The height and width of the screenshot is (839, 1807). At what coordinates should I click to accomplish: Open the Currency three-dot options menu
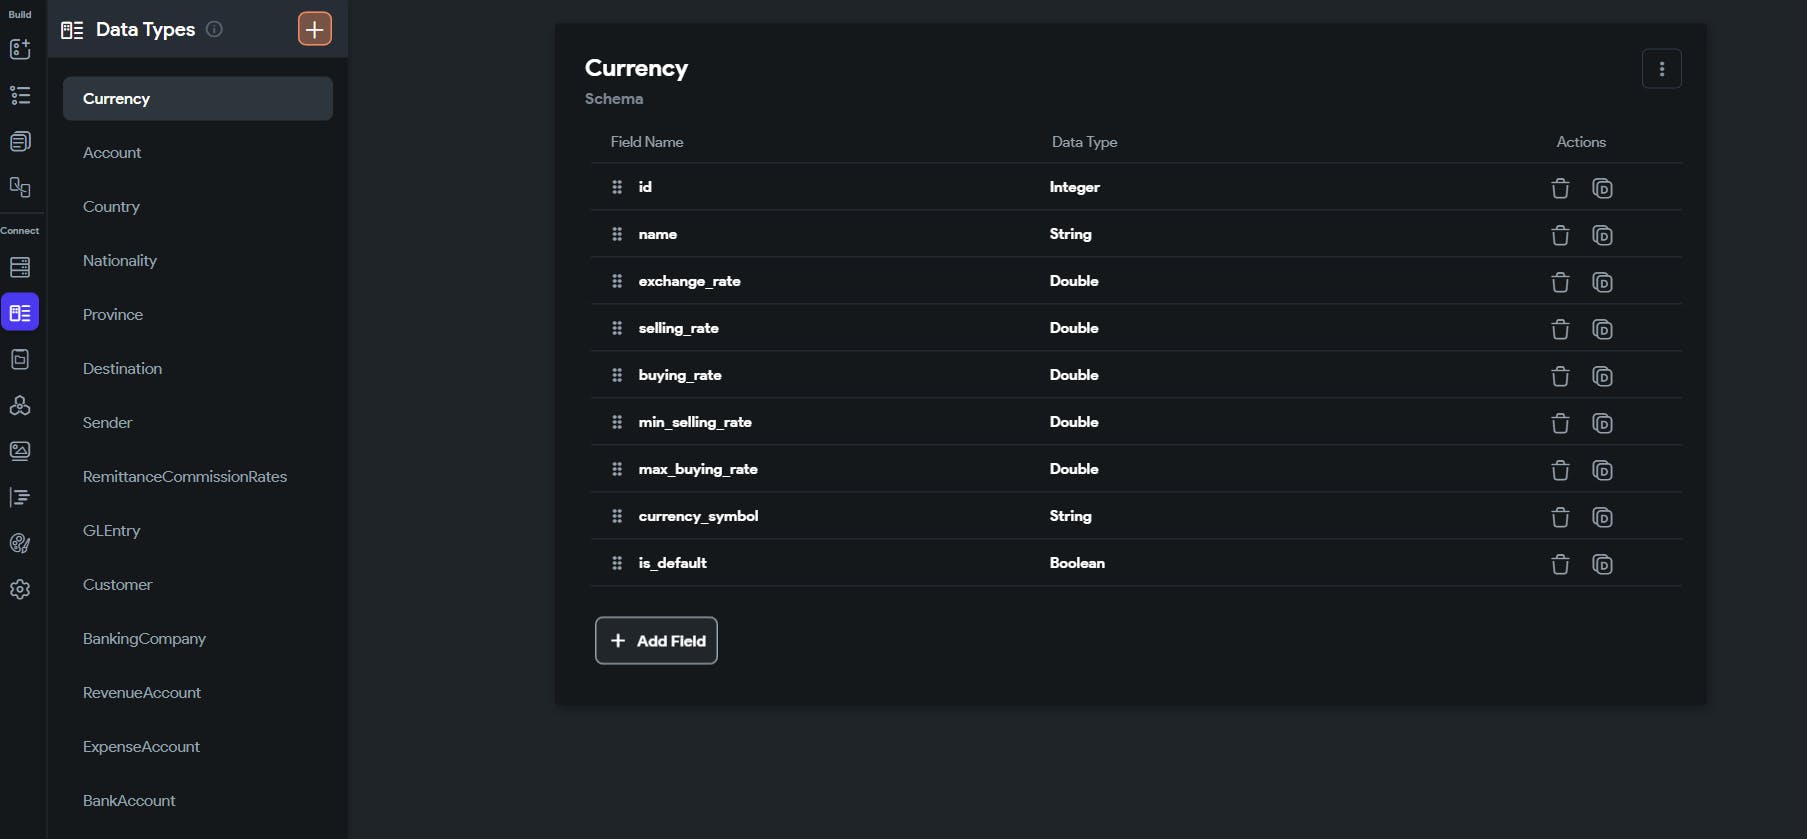(1661, 69)
